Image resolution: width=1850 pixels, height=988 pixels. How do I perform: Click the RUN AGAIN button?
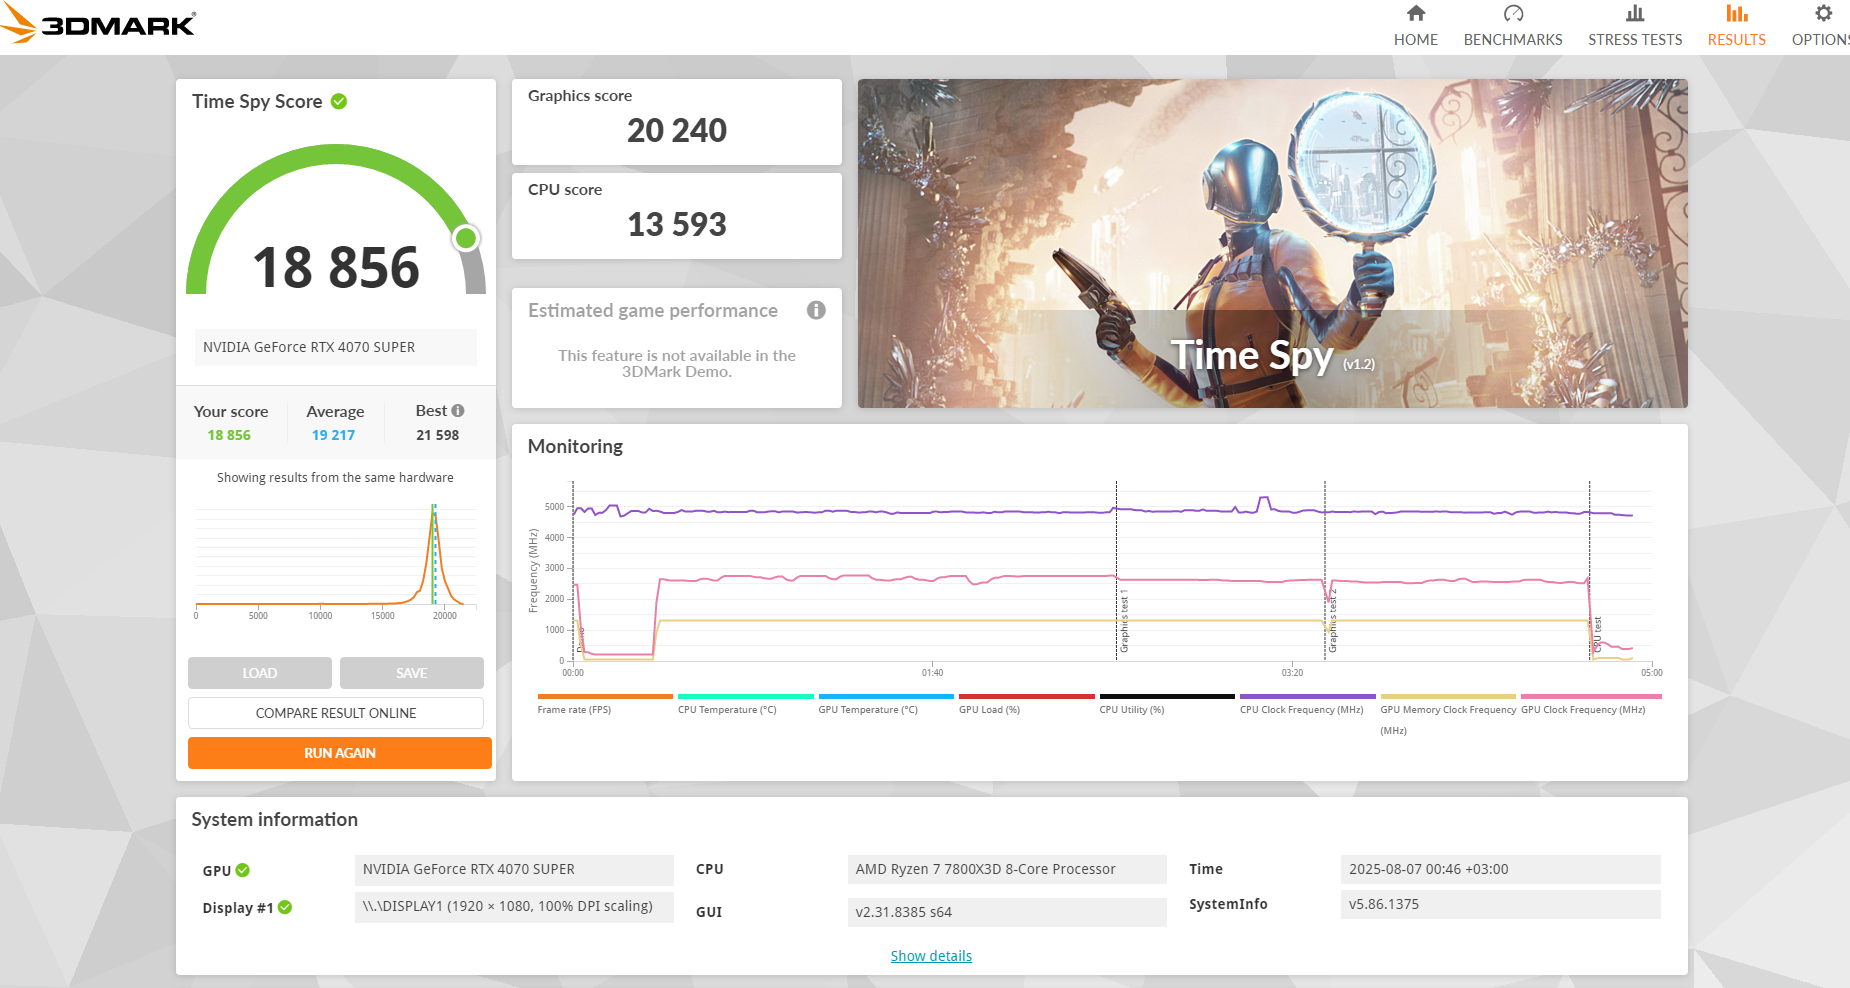(x=340, y=753)
